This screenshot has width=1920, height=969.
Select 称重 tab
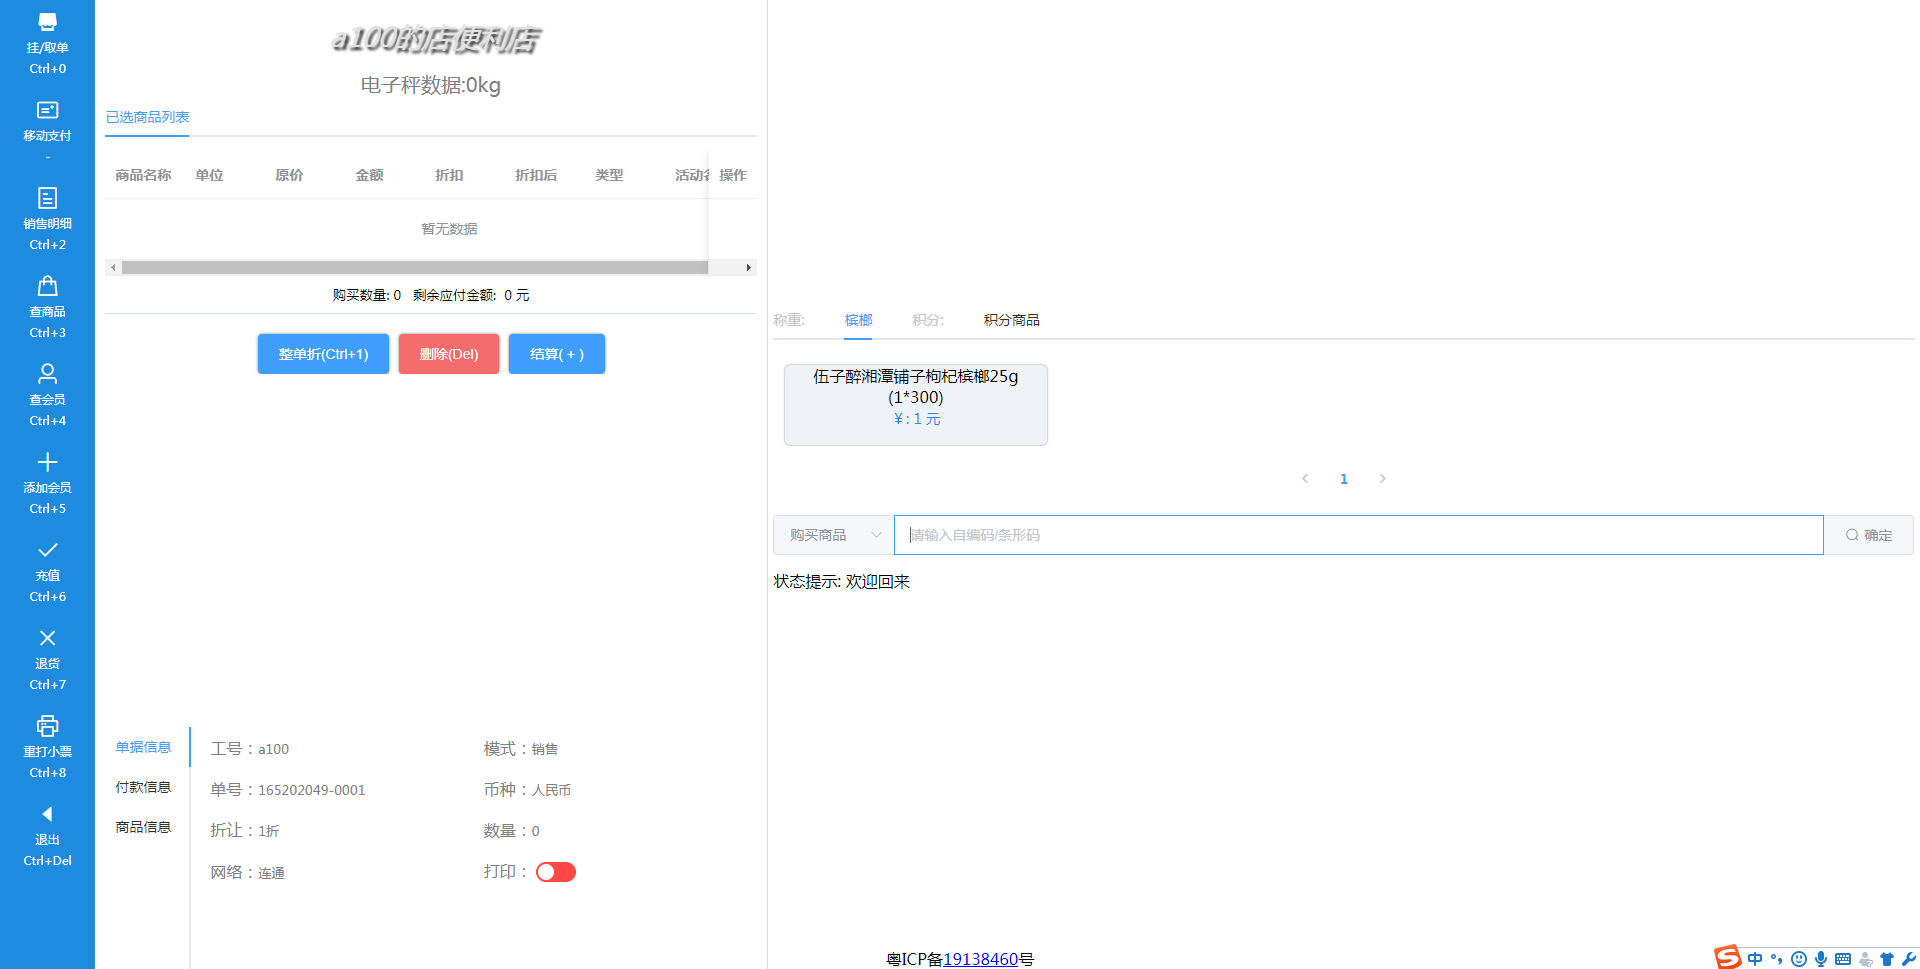[x=789, y=320]
